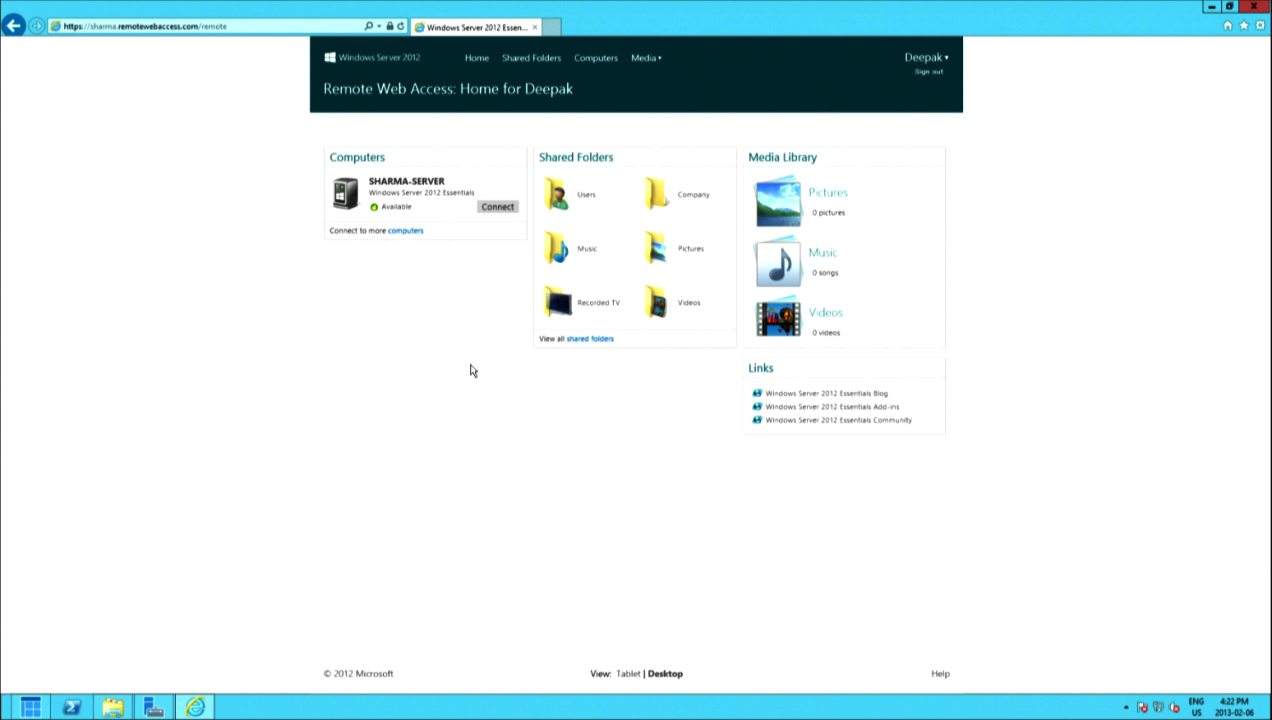The width and height of the screenshot is (1272, 720).
Task: Expand the Deepak user dropdown
Action: point(926,57)
